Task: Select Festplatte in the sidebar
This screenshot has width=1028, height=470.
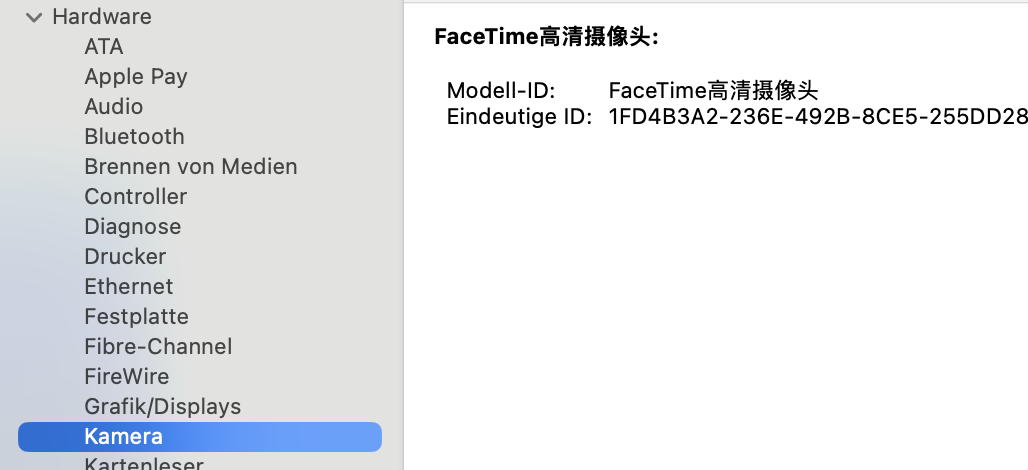Action: tap(136, 317)
